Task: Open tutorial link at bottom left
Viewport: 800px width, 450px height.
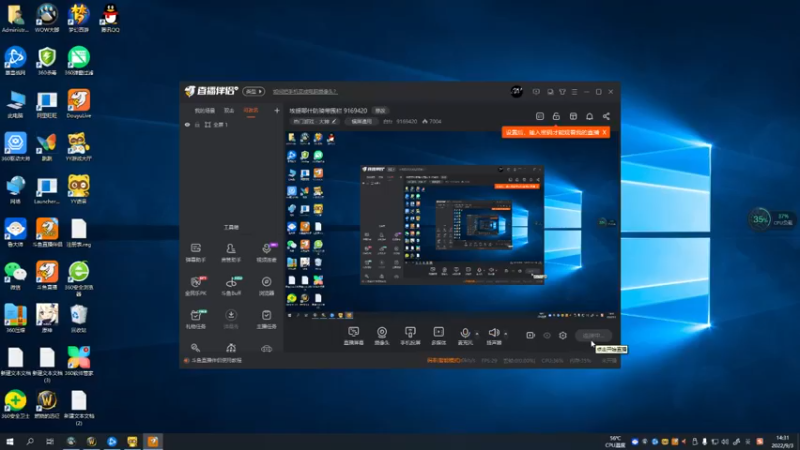Action: tap(216, 360)
